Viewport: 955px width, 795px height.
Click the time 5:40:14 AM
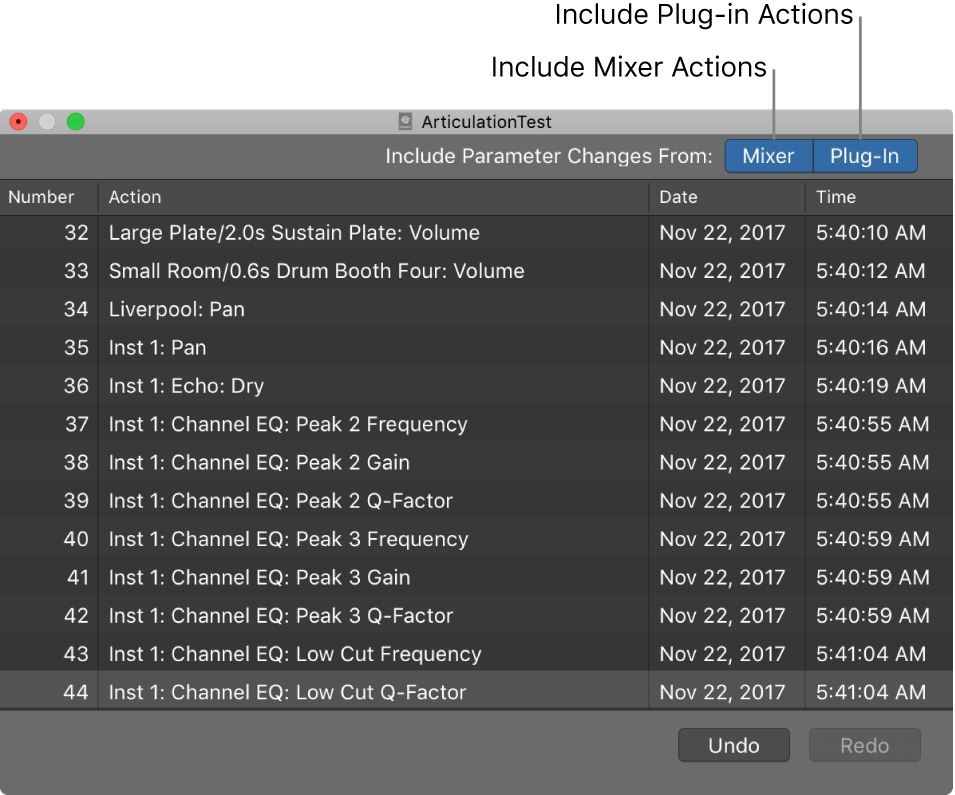(871, 309)
